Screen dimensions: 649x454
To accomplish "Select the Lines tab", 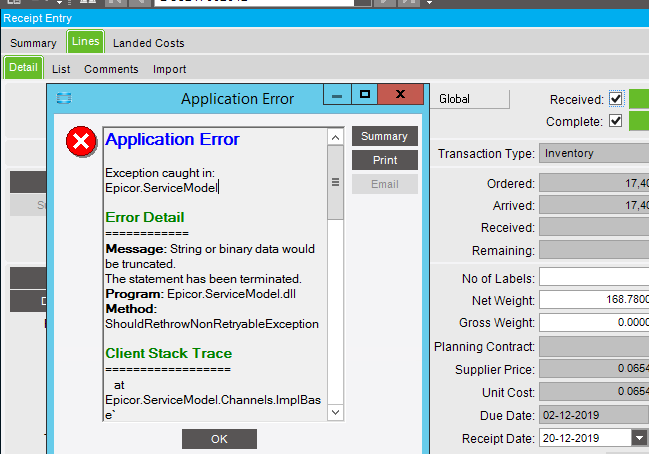I will tap(85, 41).
